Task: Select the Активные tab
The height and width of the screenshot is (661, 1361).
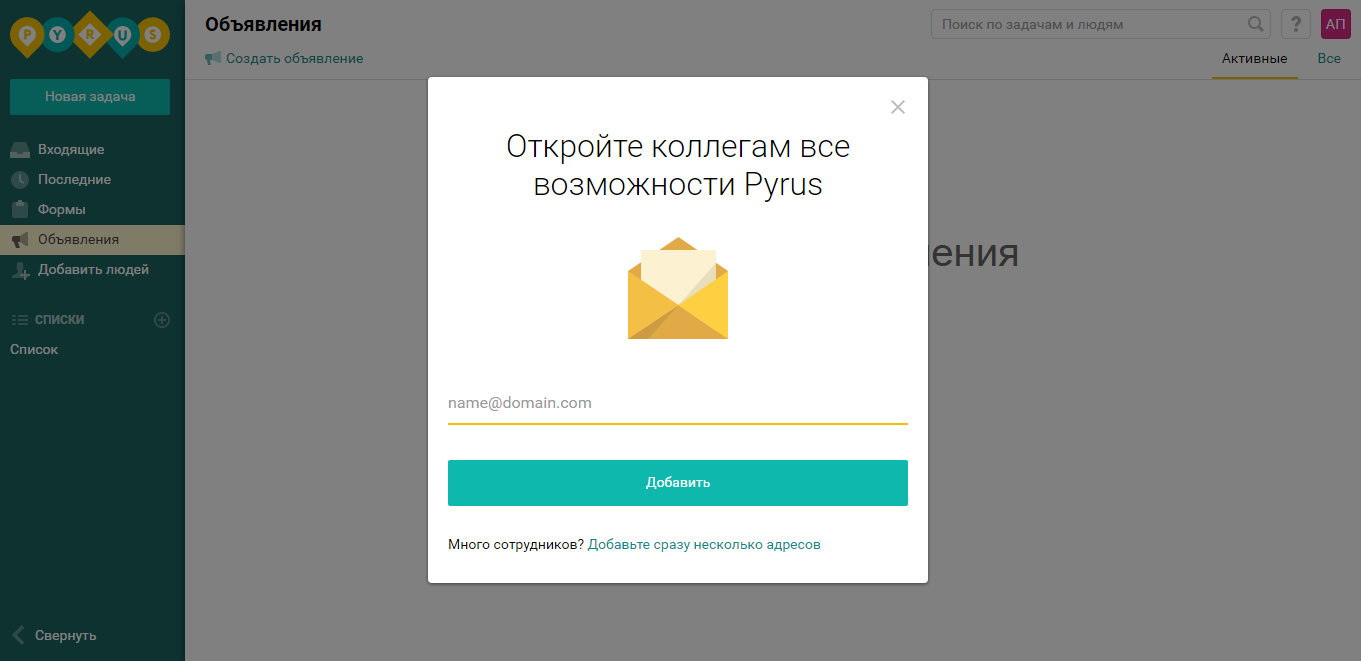Action: point(1254,58)
